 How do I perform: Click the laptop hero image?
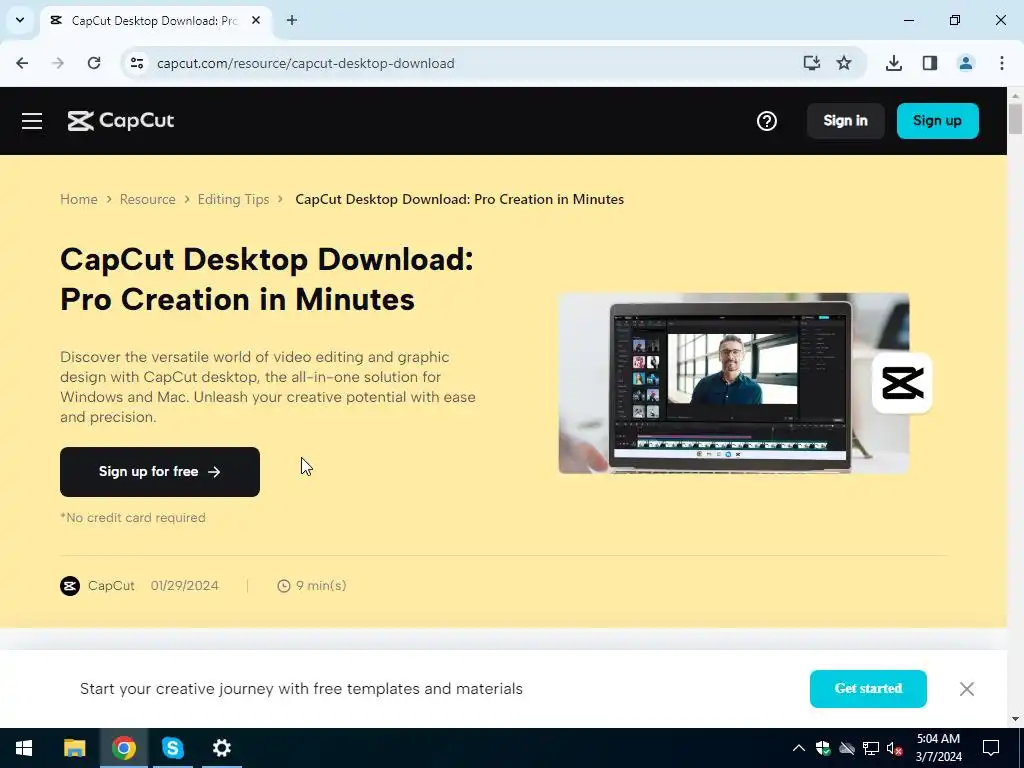[733, 383]
